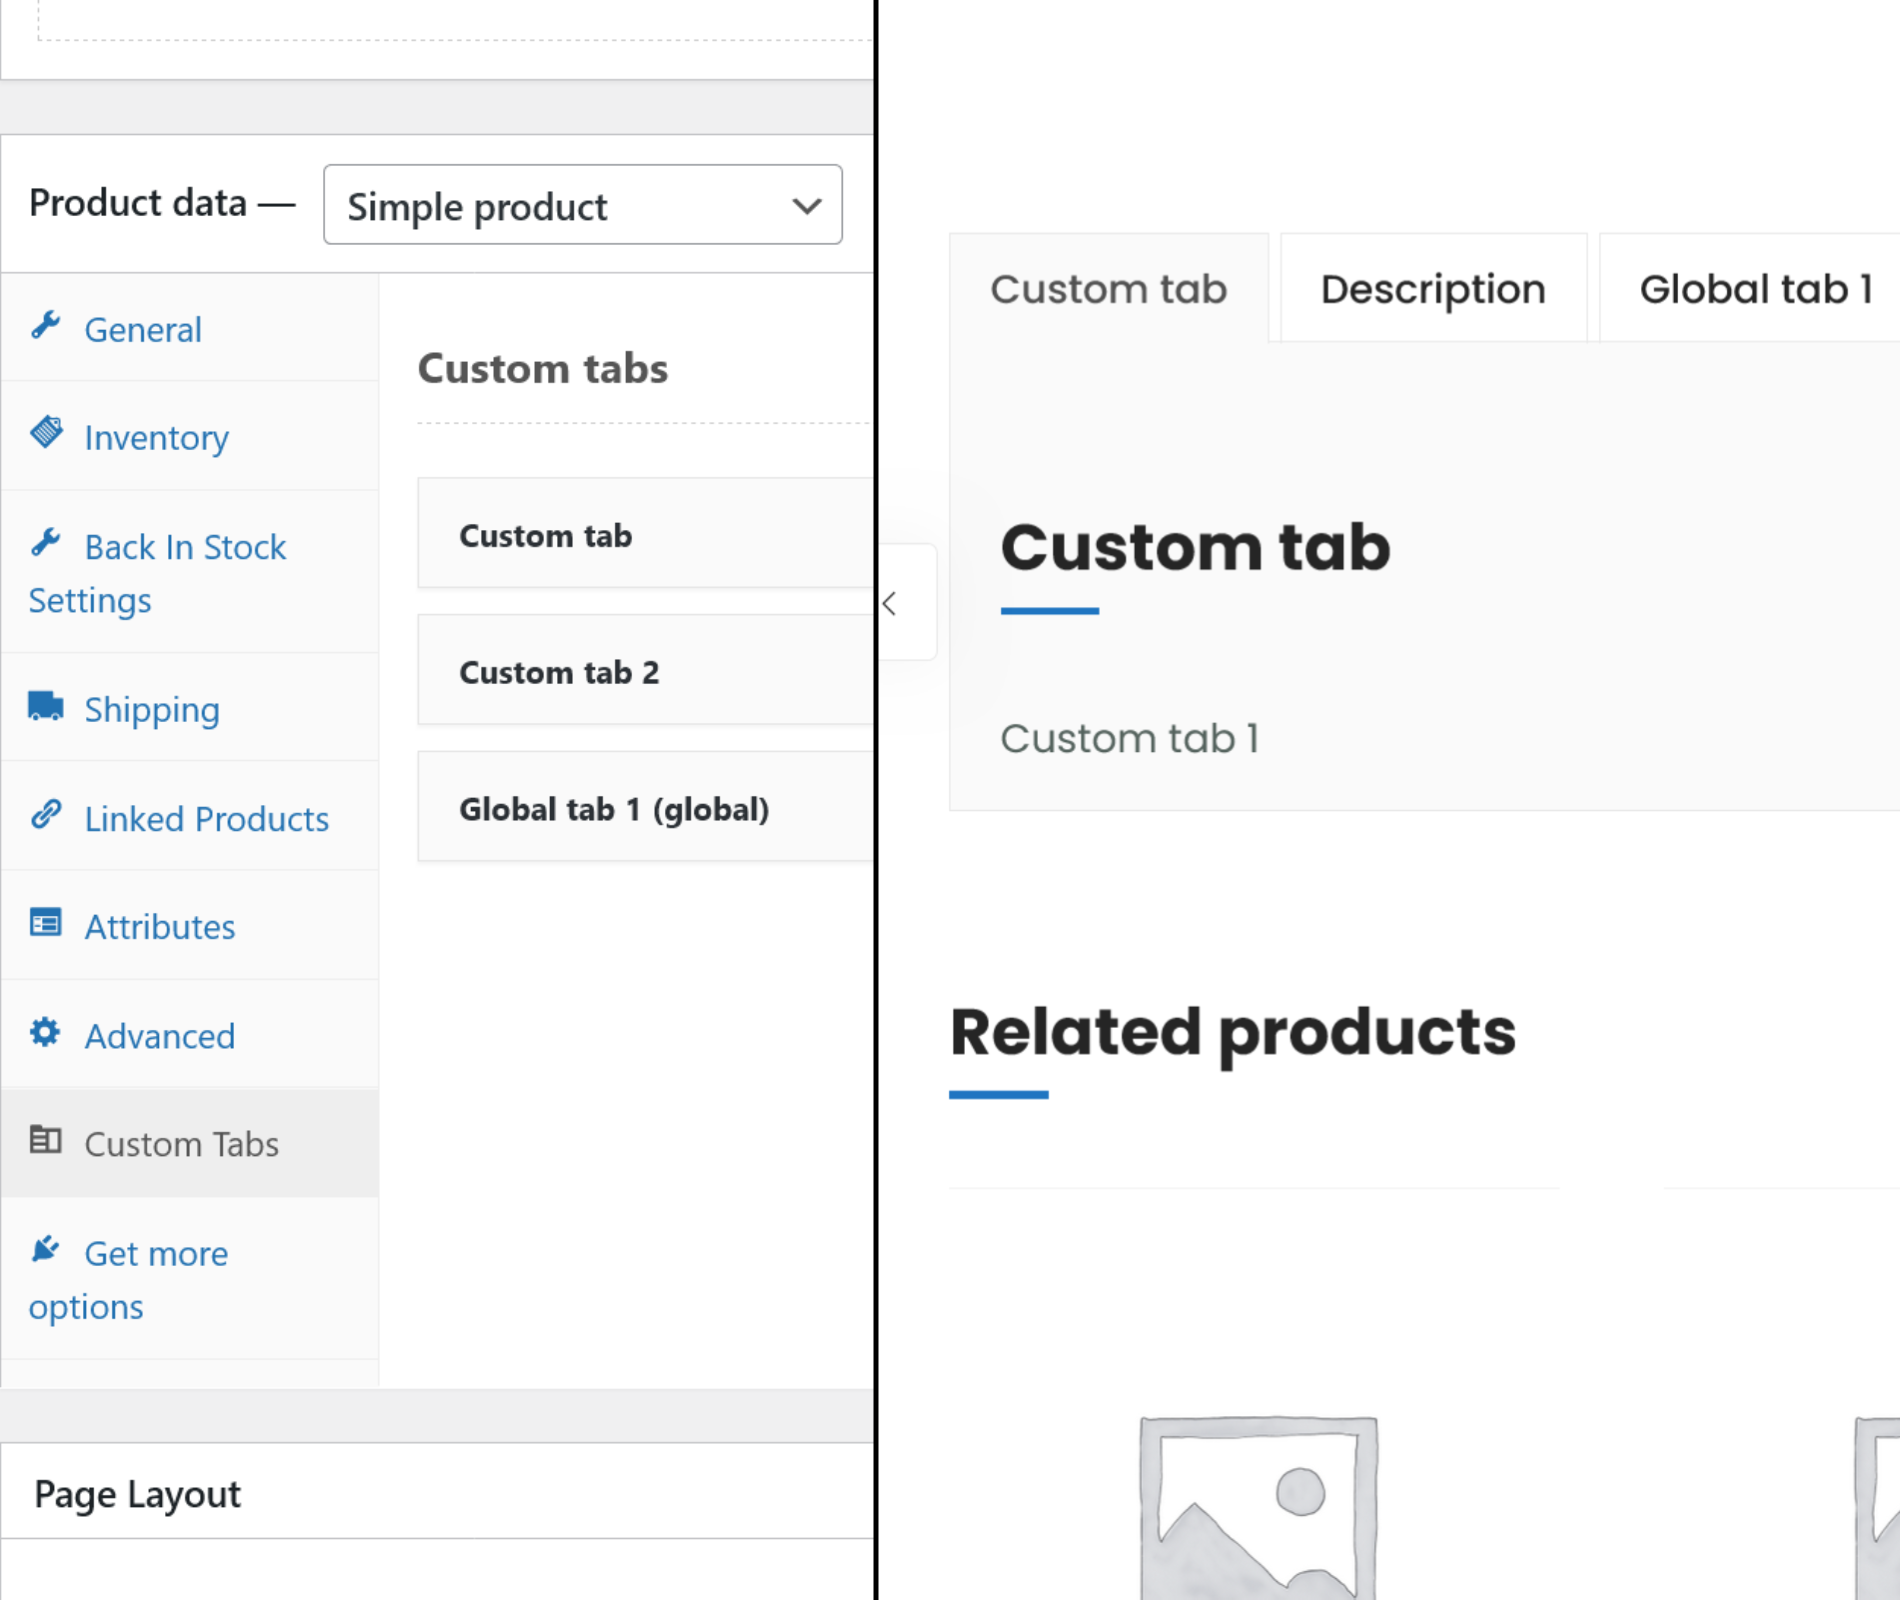Click the Advanced gear icon
Viewport: 1900px width, 1600px height.
46,1032
